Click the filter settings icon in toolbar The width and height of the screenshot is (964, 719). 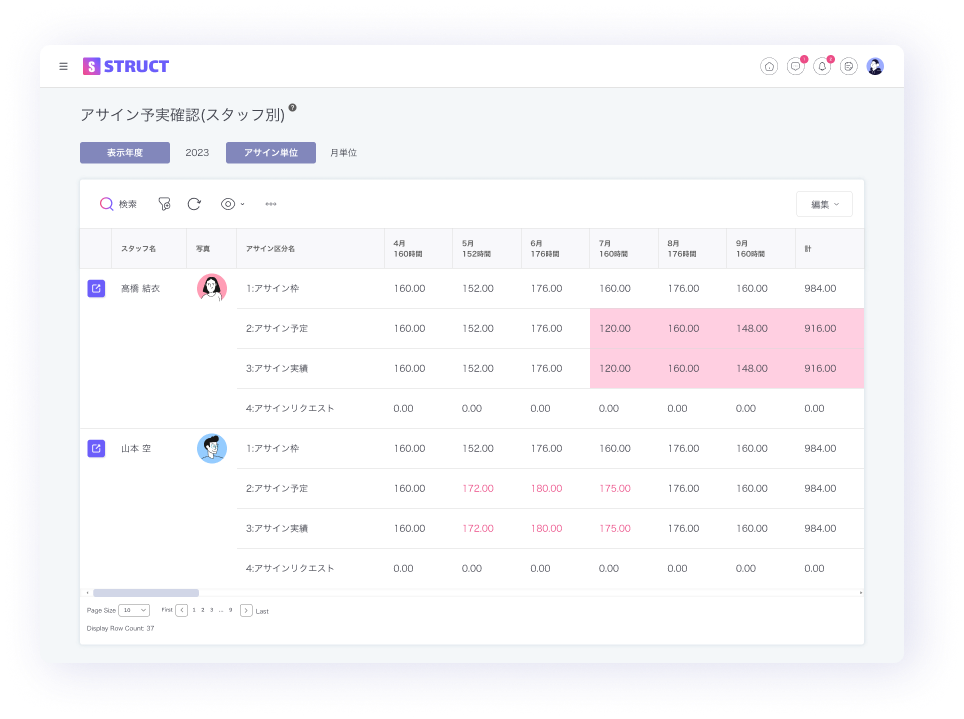click(164, 204)
